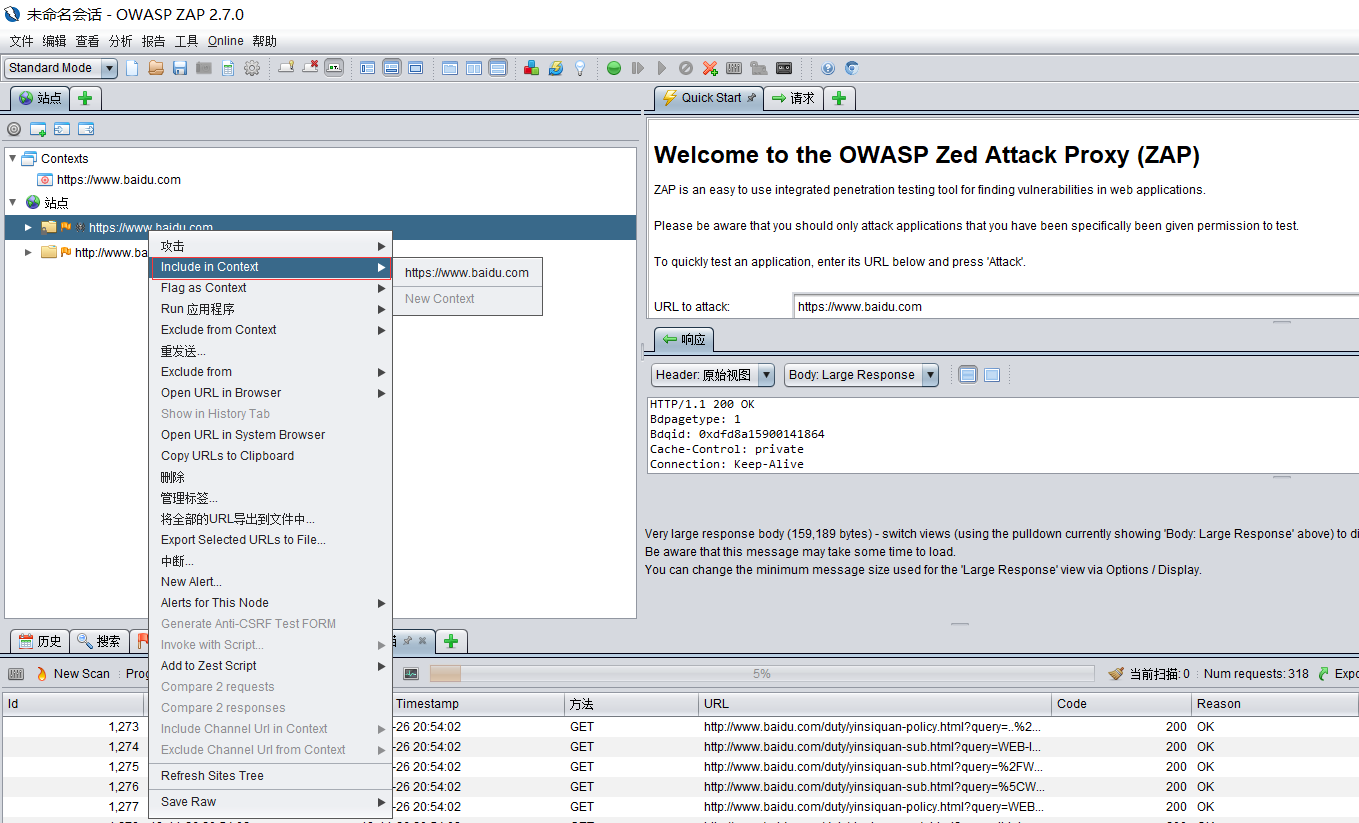Image resolution: width=1359 pixels, height=823 pixels.
Task: Click the green plus in bottom tab bar
Action: pyautogui.click(x=451, y=641)
